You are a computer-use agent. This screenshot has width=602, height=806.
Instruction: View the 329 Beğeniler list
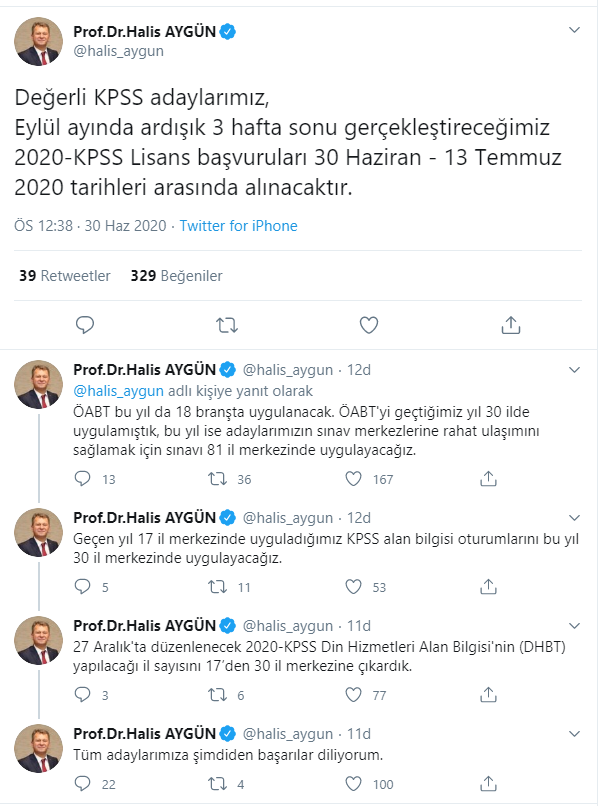(x=176, y=276)
